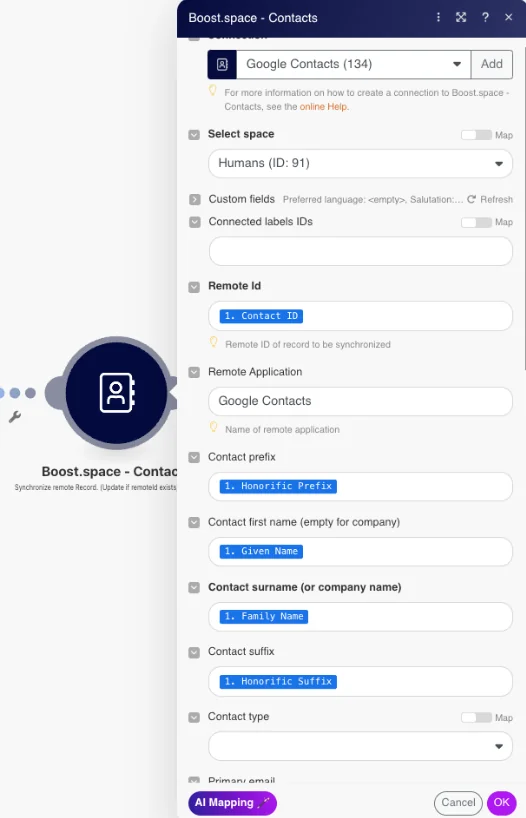Screen dimensions: 526x818
Task: Click the Contact prefix input field
Action: [x=361, y=486]
